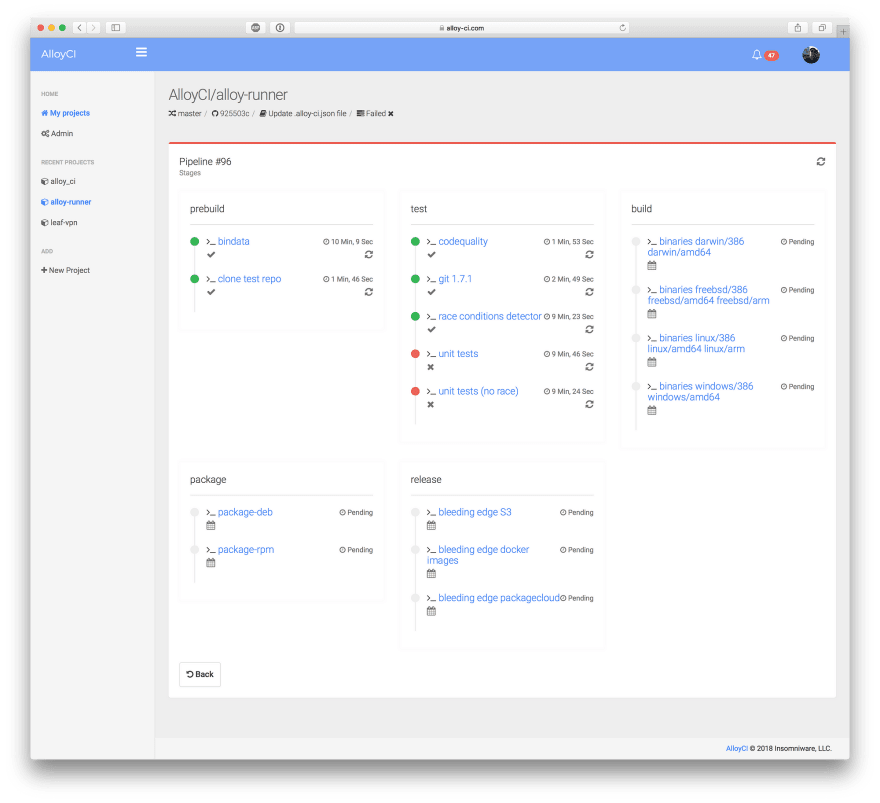
Task: Click calendar icon under bleeding edge S3
Action: pyautogui.click(x=431, y=526)
